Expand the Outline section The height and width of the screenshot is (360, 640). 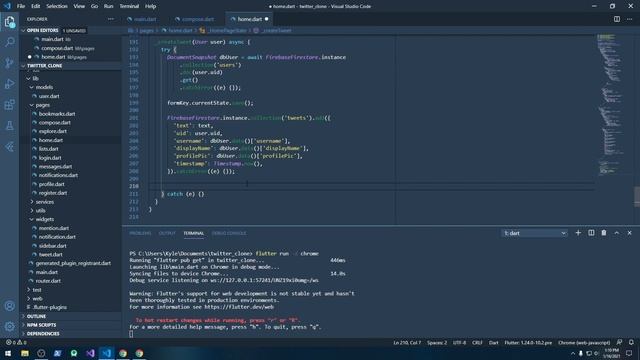[36, 316]
